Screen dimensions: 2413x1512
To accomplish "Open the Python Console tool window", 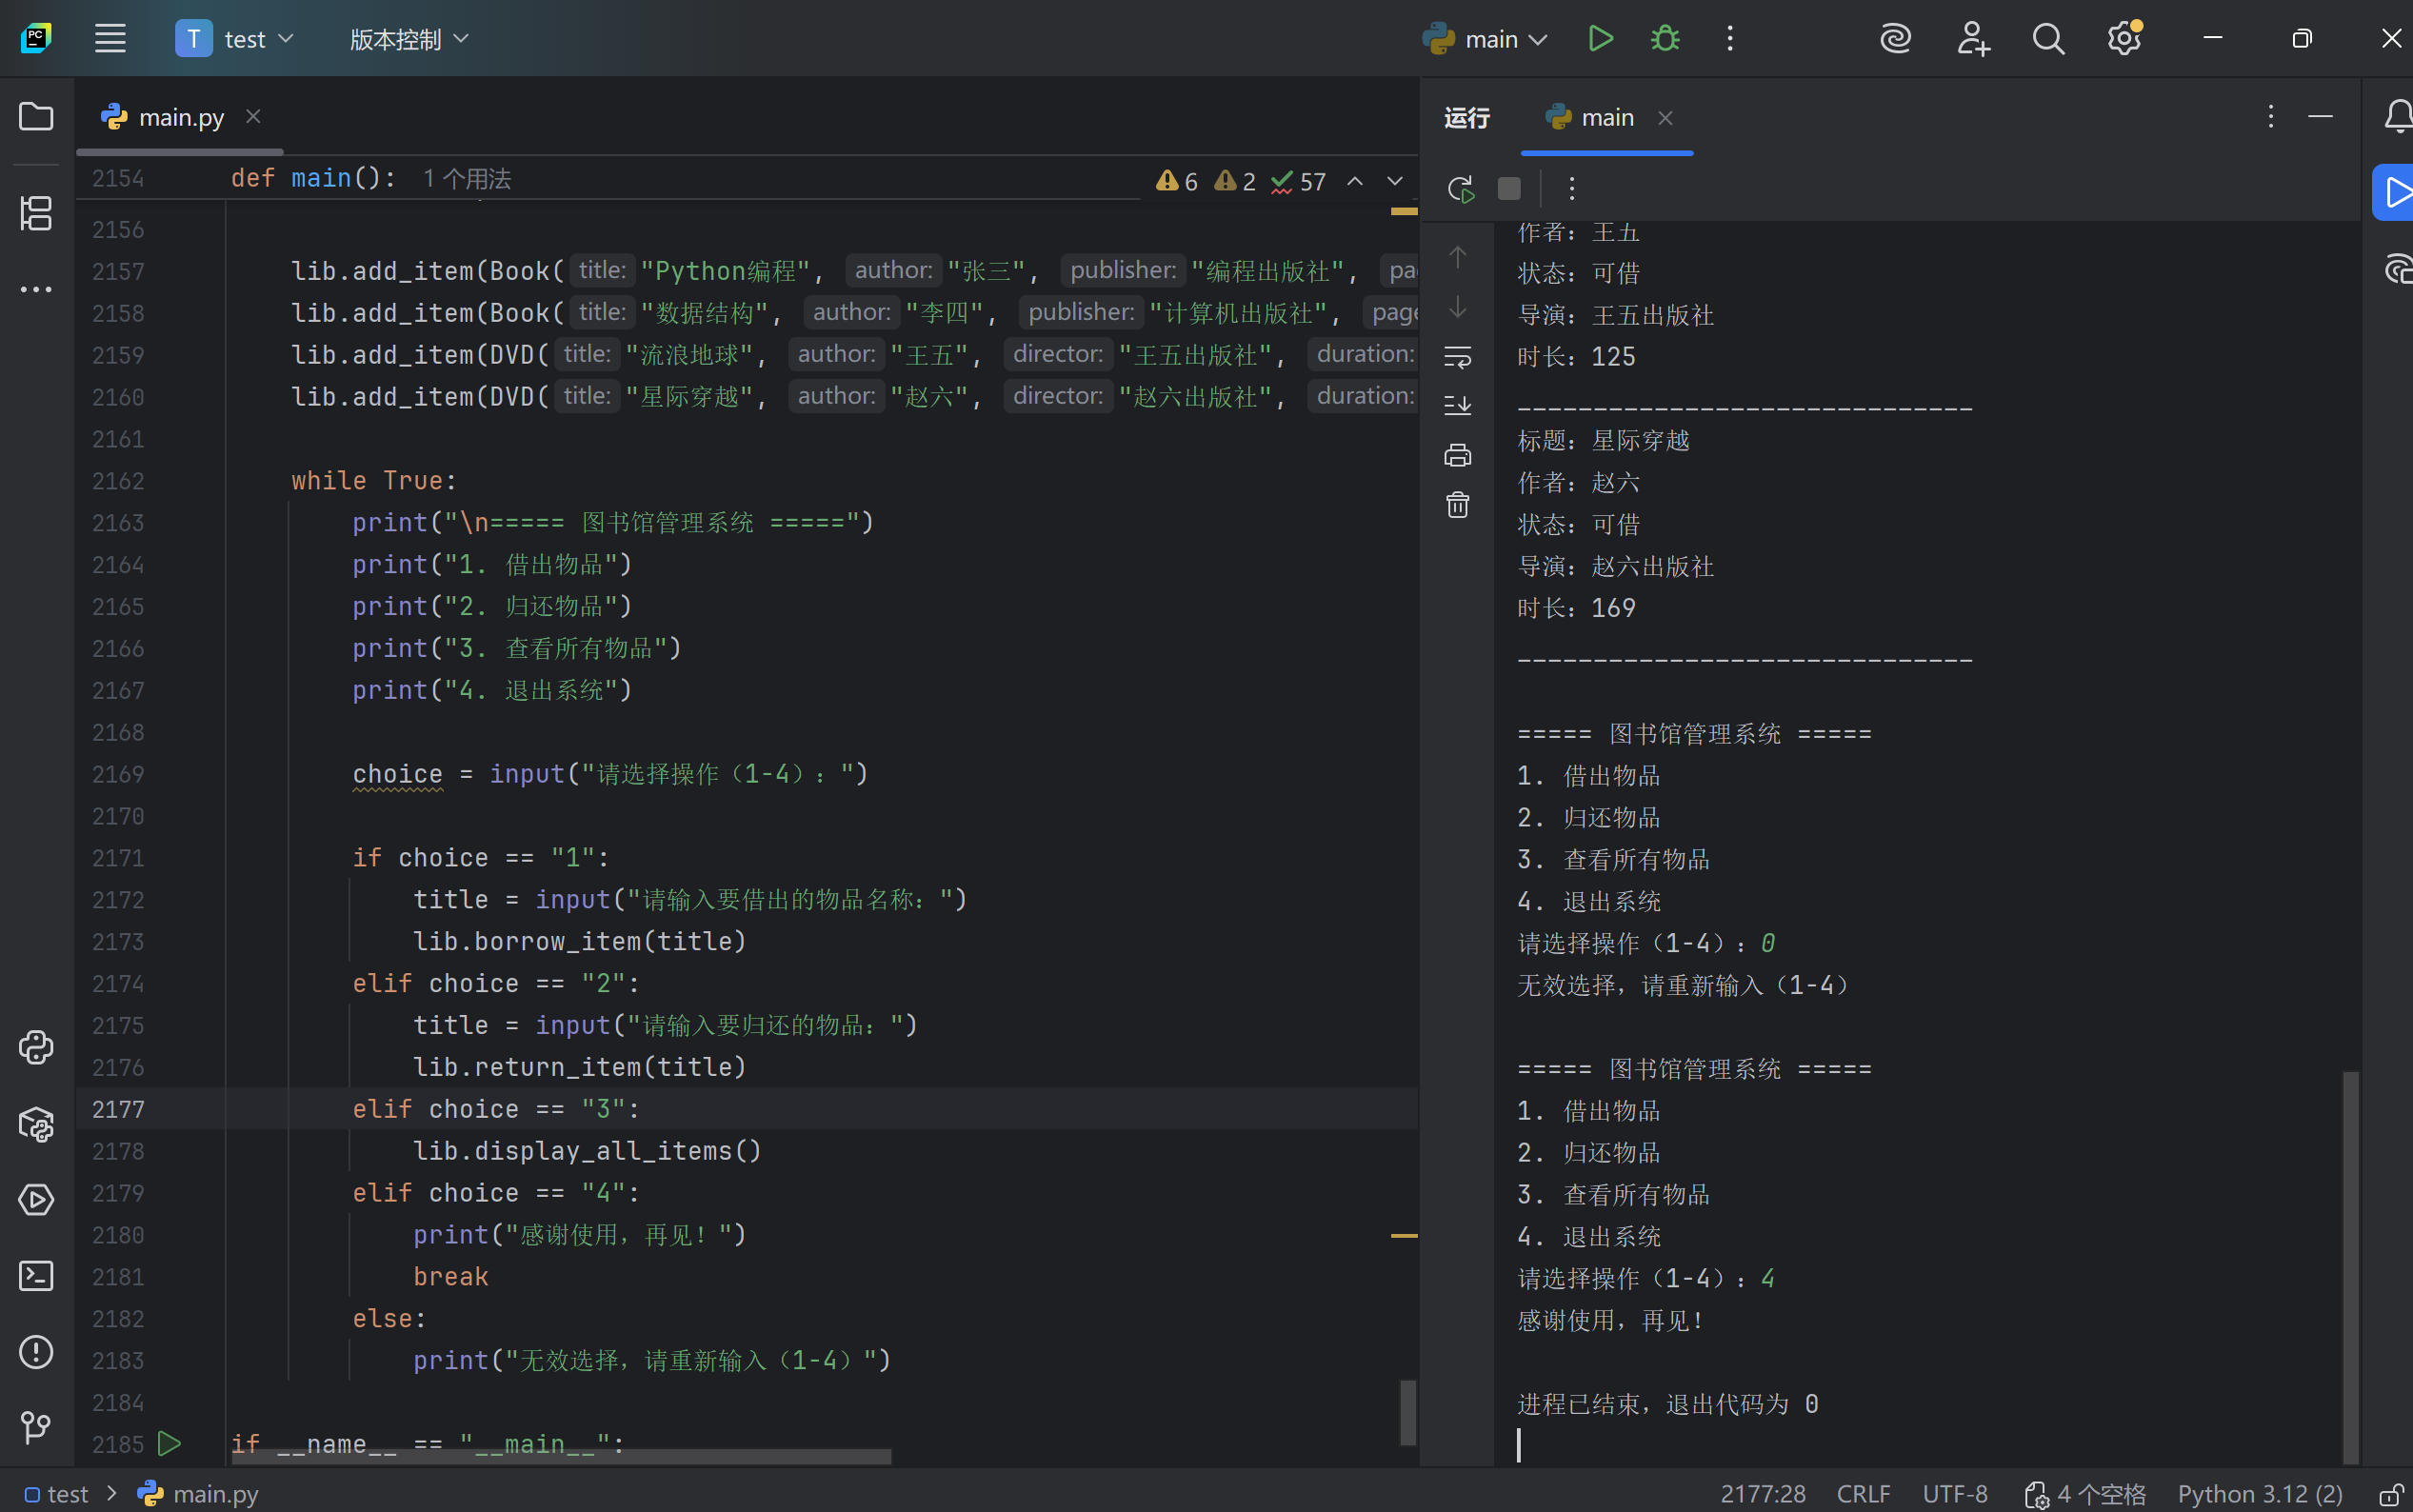I will click(x=36, y=1047).
